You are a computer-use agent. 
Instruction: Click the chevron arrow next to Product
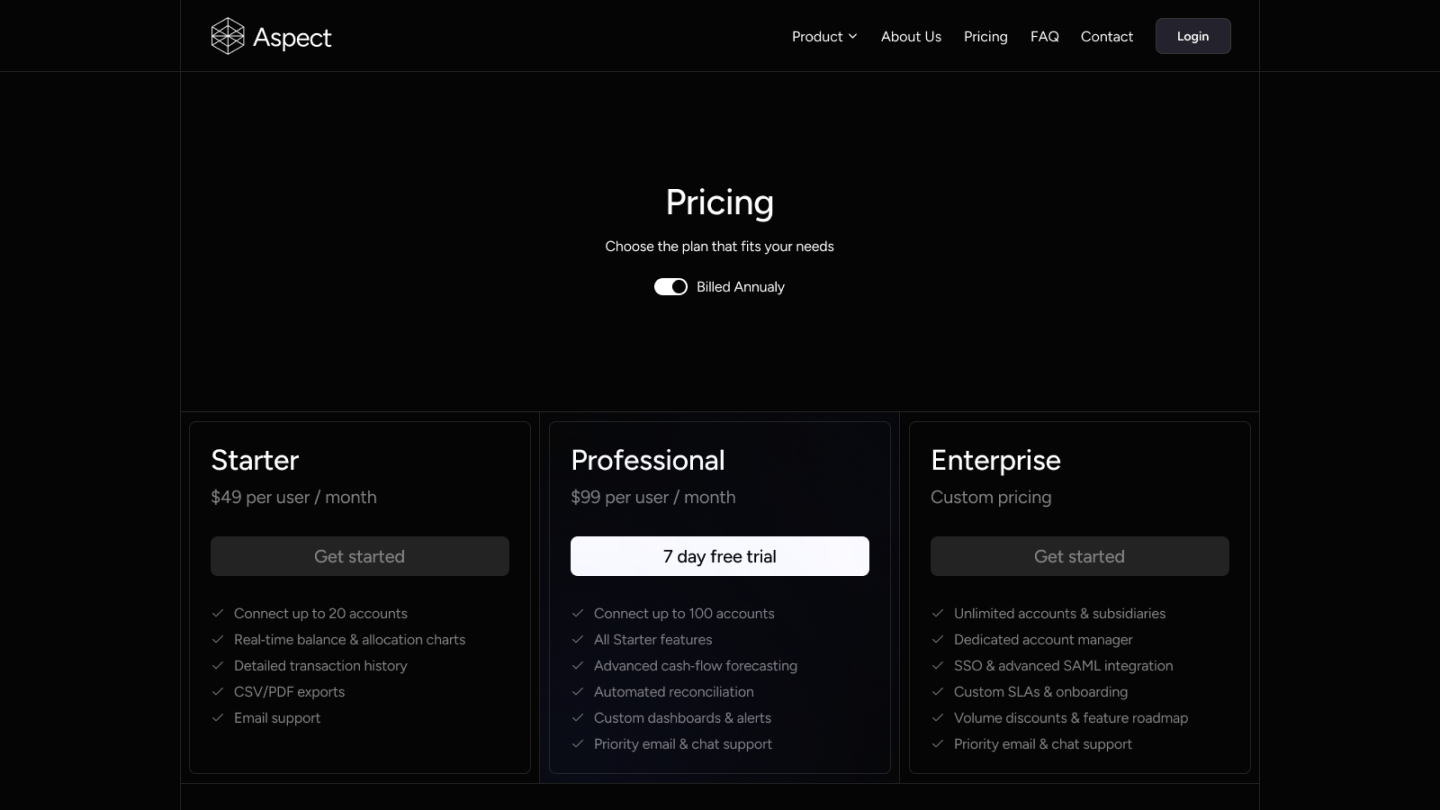(x=853, y=37)
